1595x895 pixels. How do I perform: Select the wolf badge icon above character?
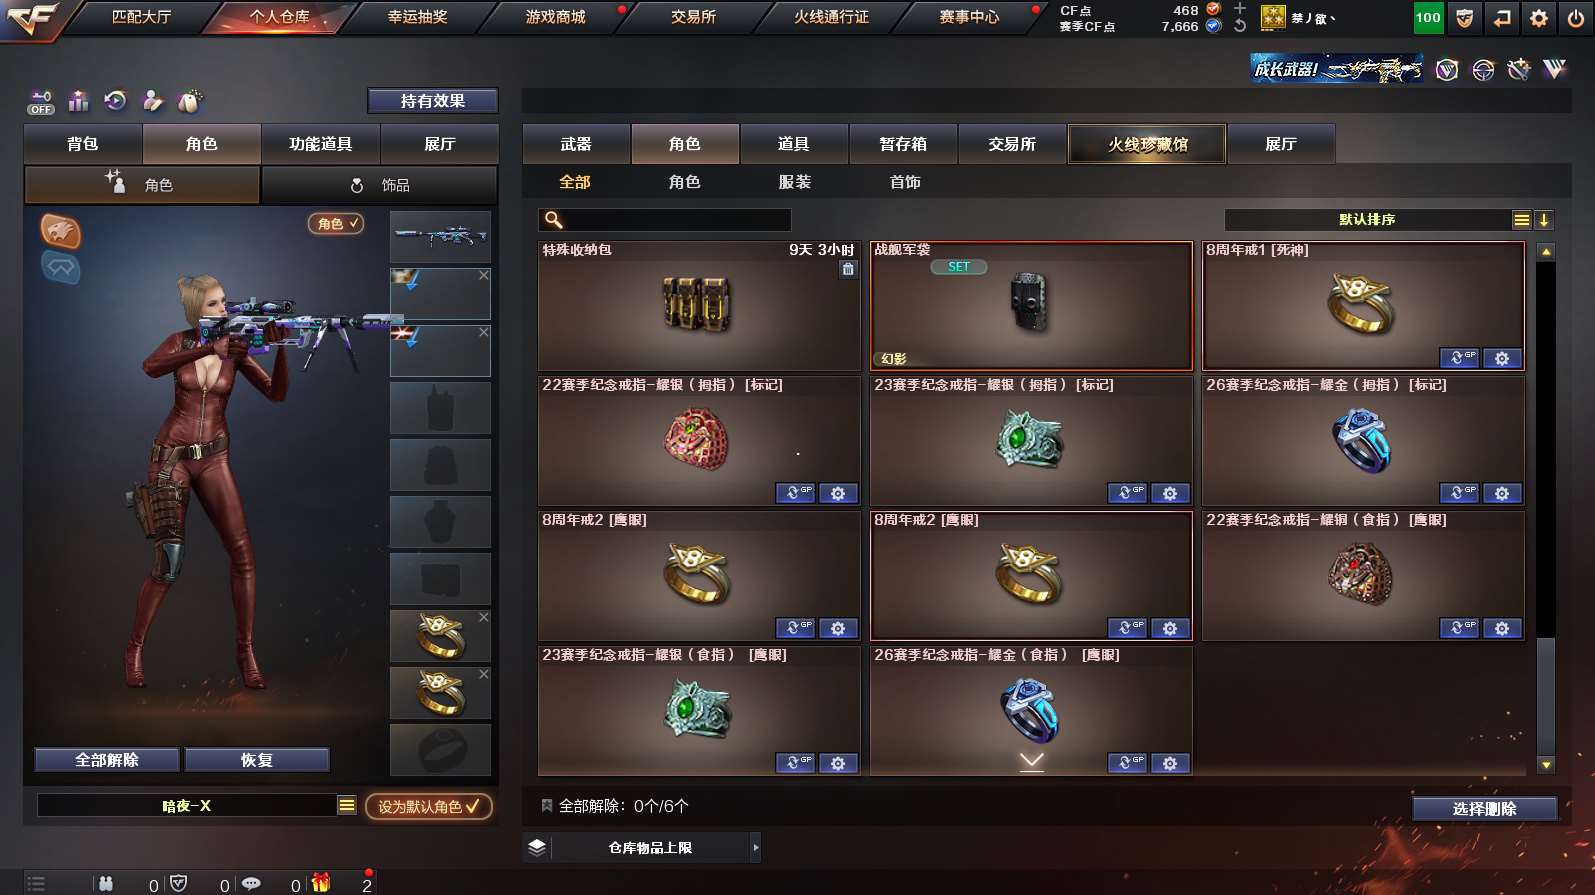[60, 231]
